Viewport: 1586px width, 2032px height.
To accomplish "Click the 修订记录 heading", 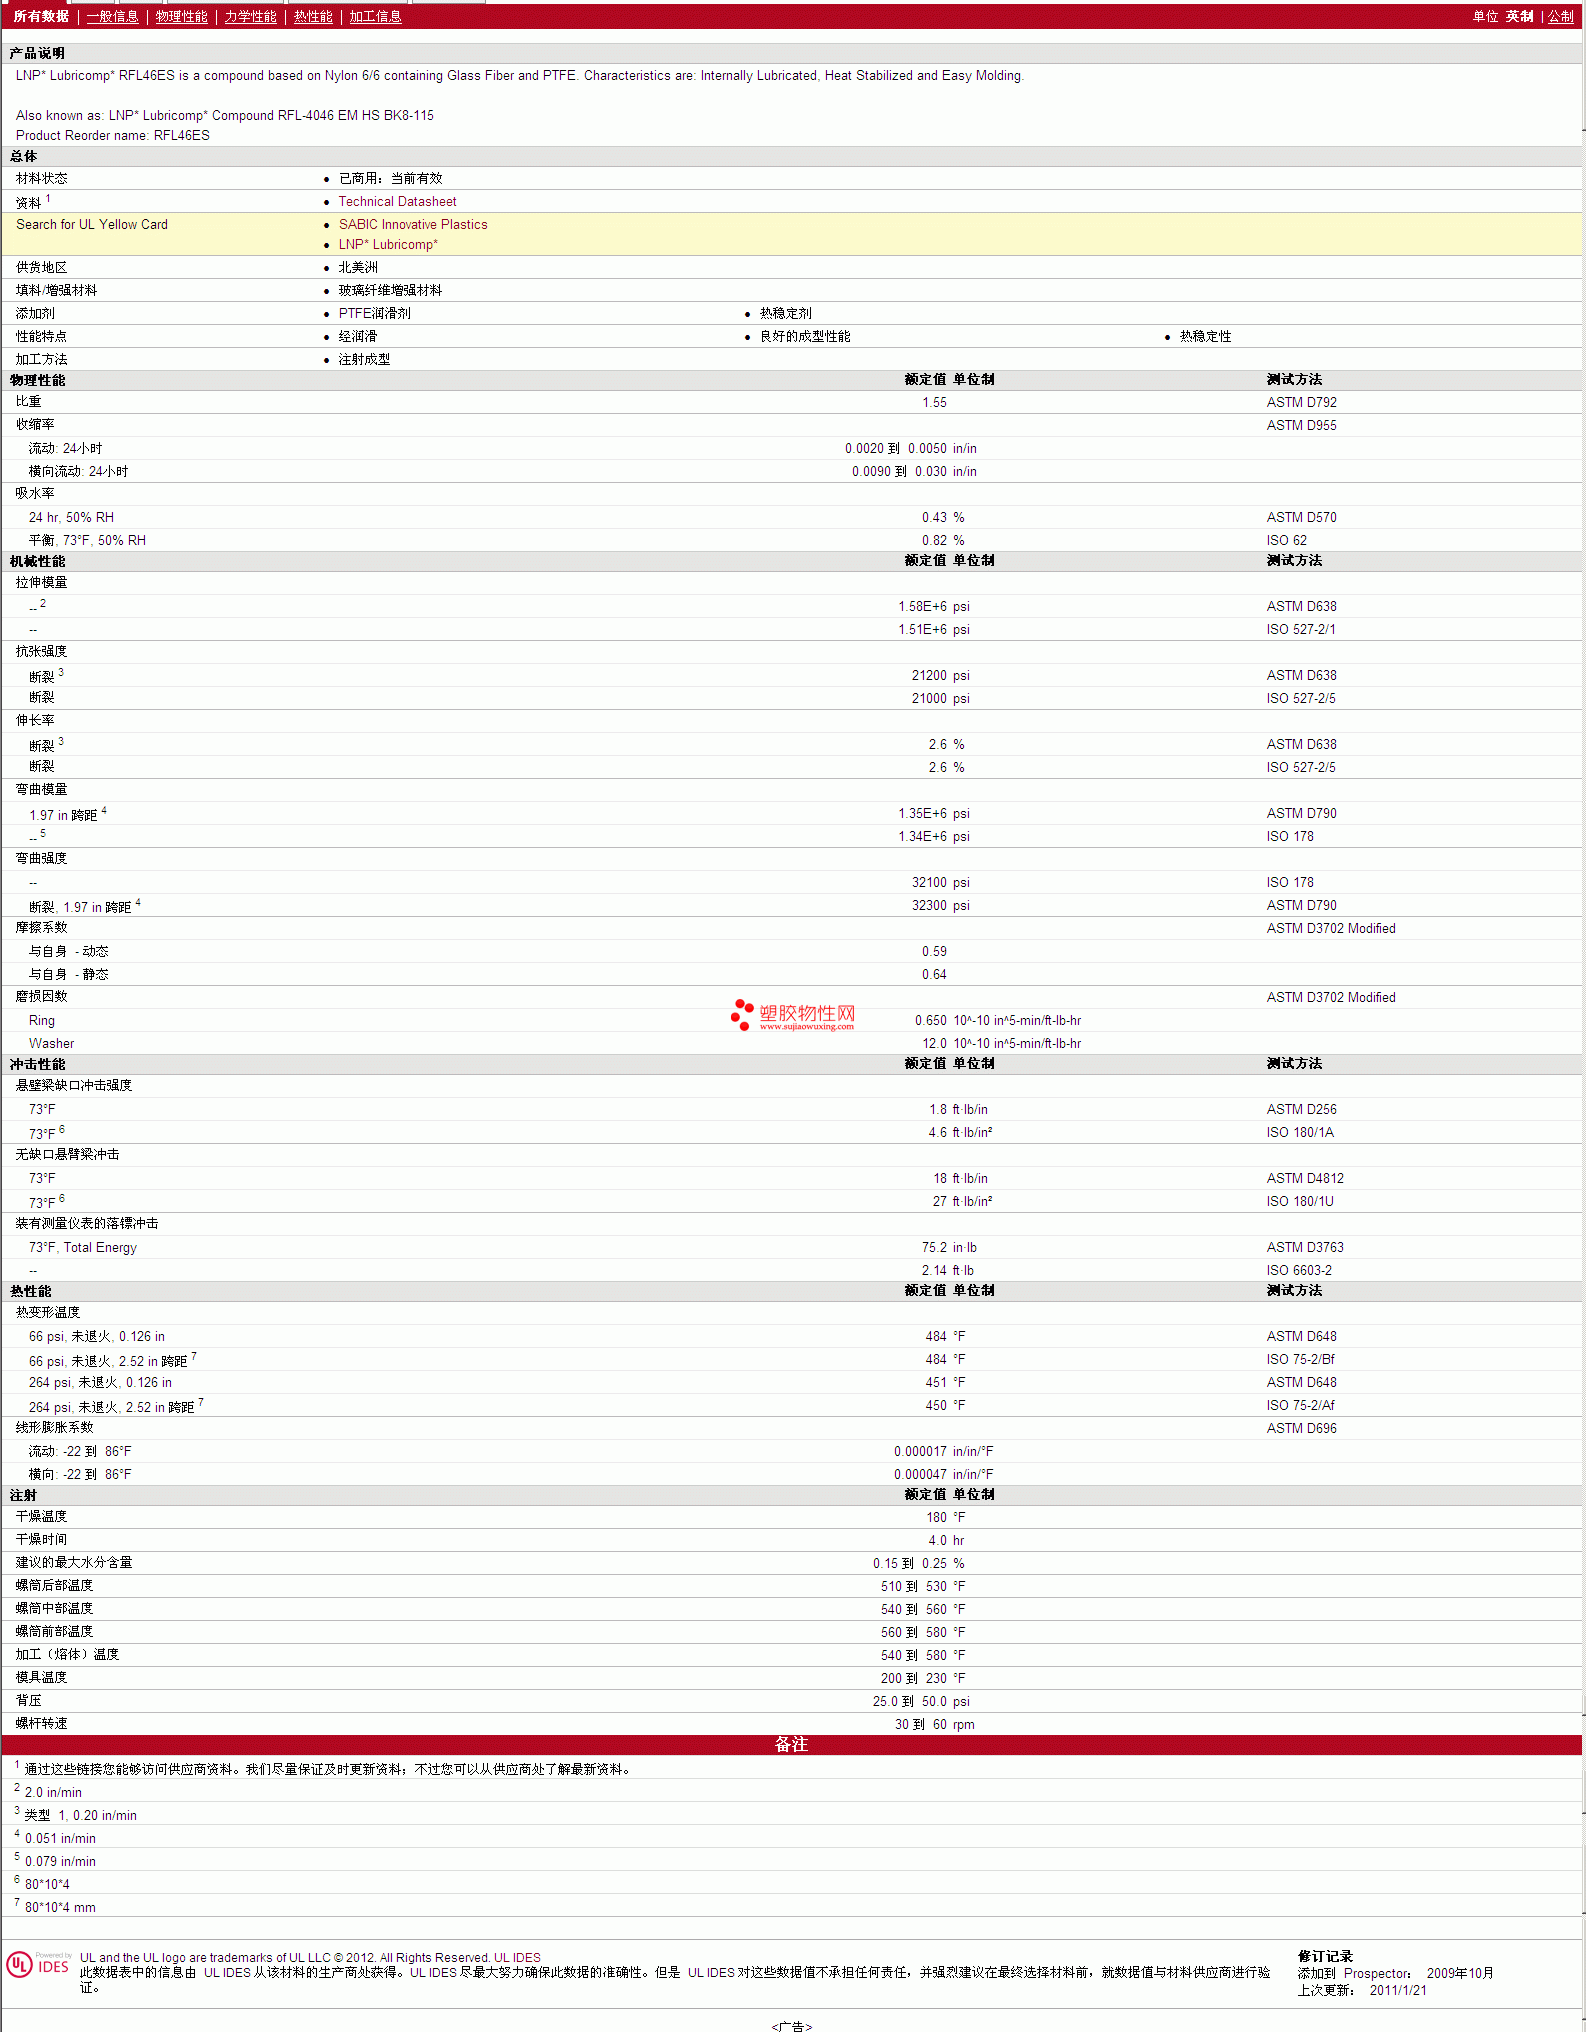I will 1325,1956.
